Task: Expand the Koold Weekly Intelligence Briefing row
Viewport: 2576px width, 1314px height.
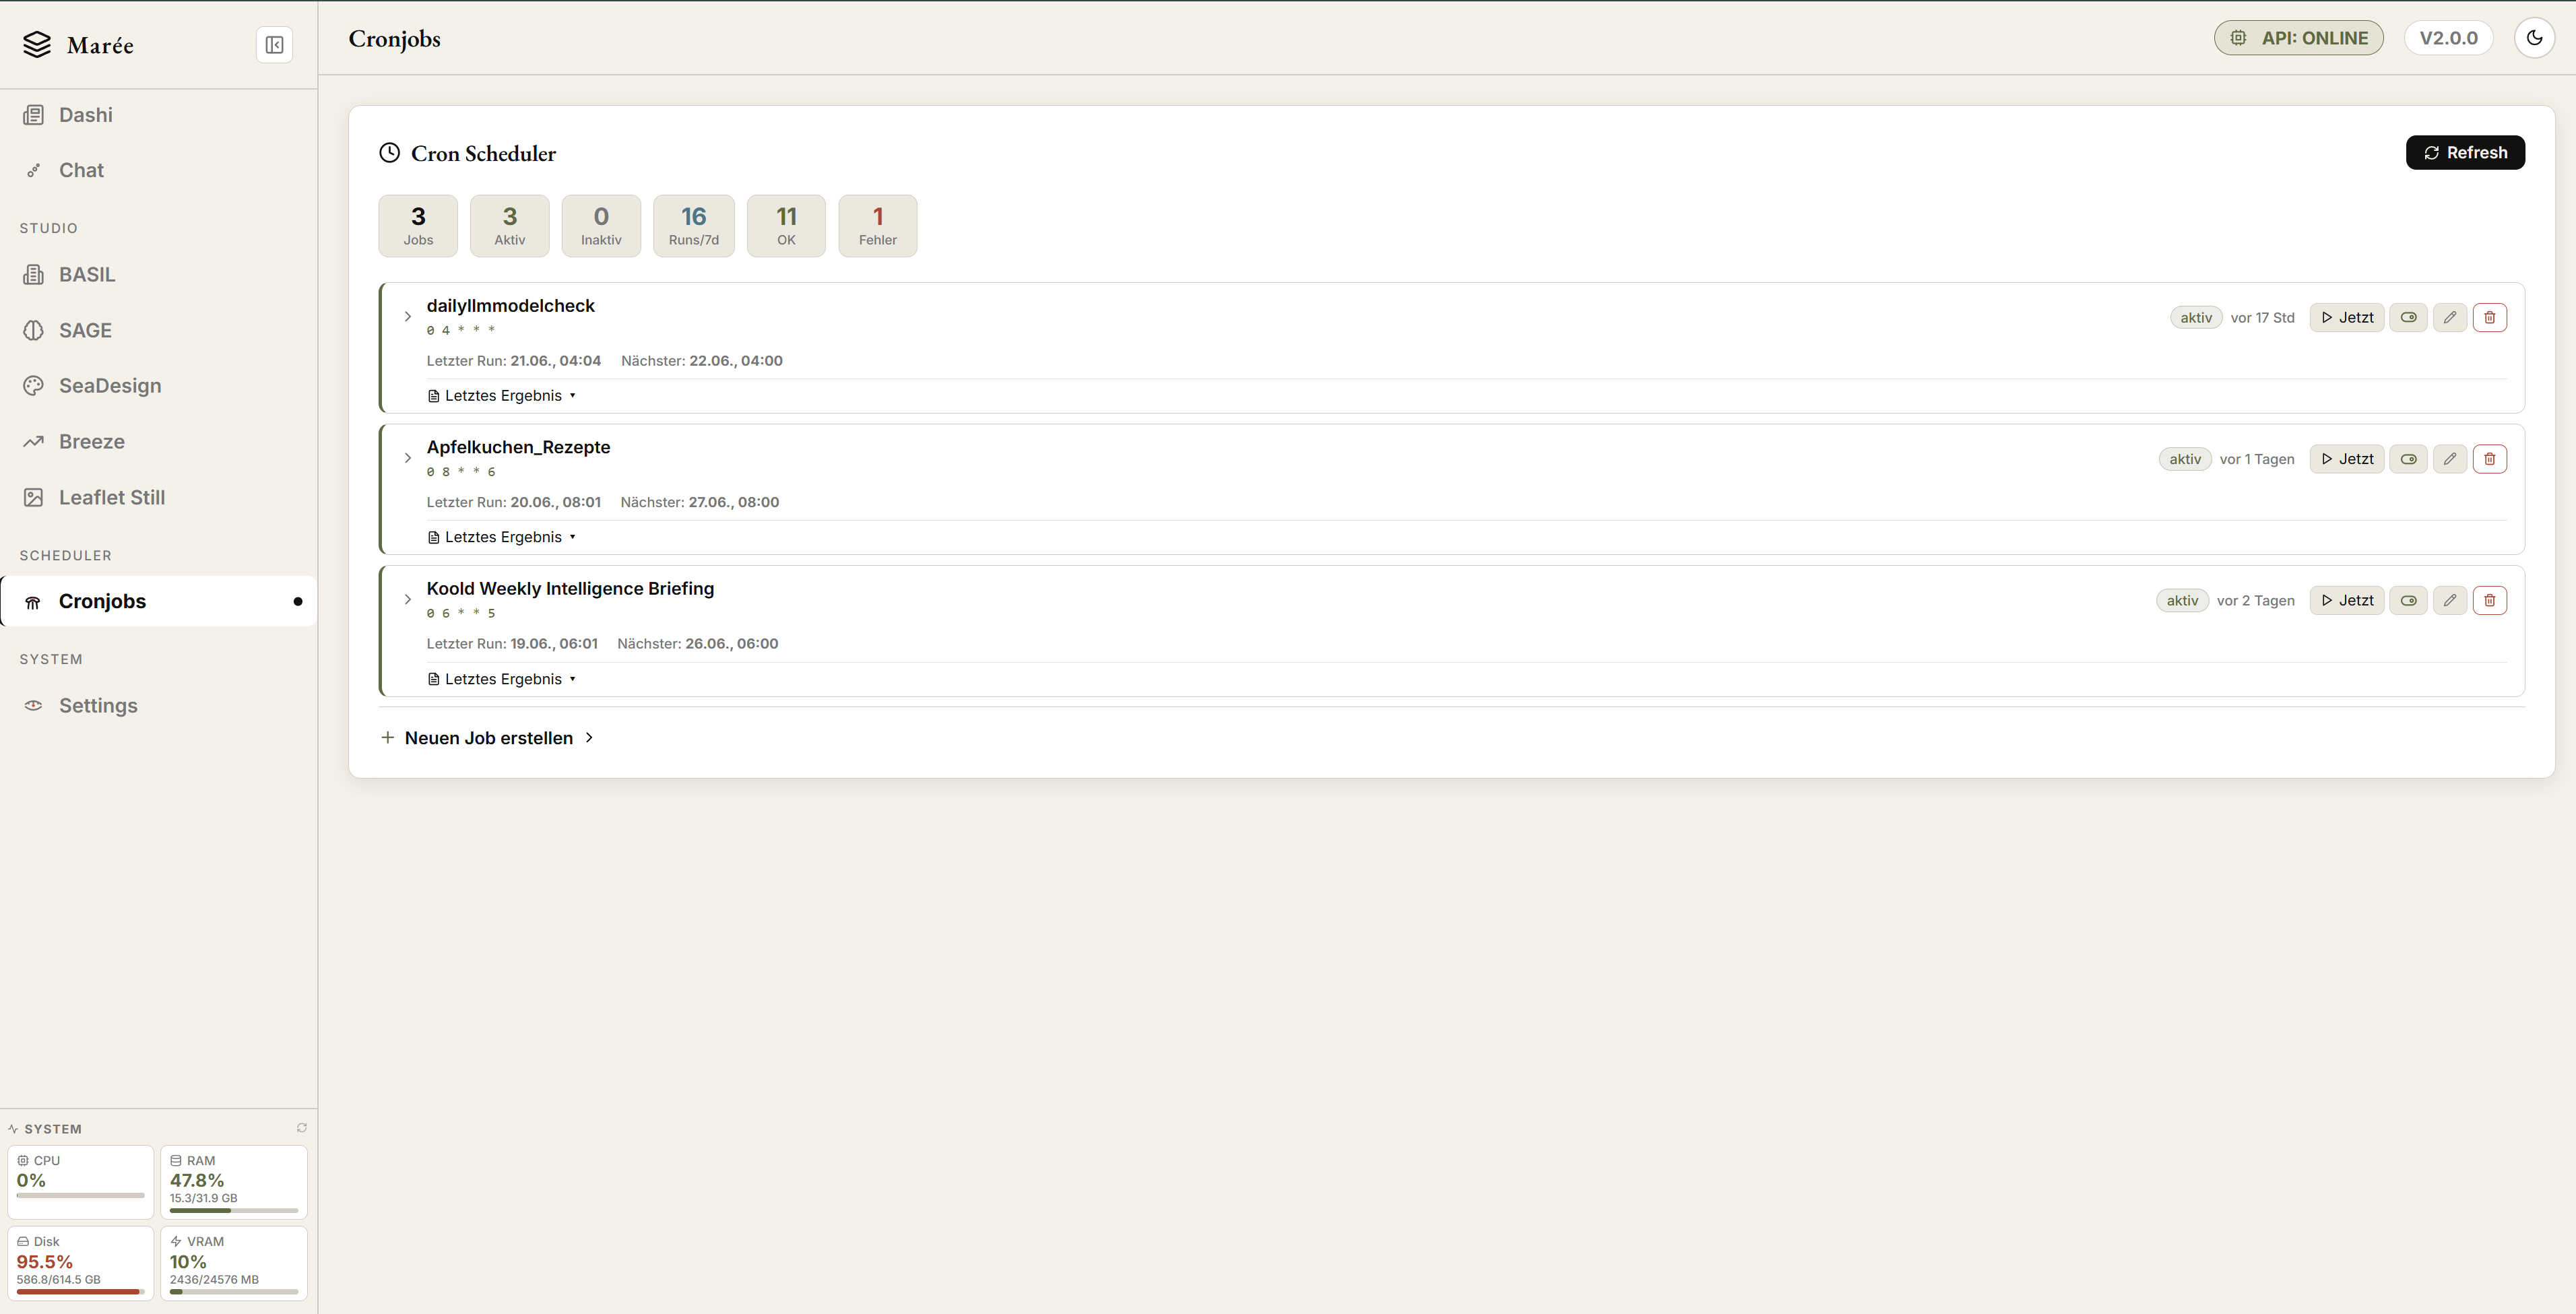Action: click(x=407, y=600)
